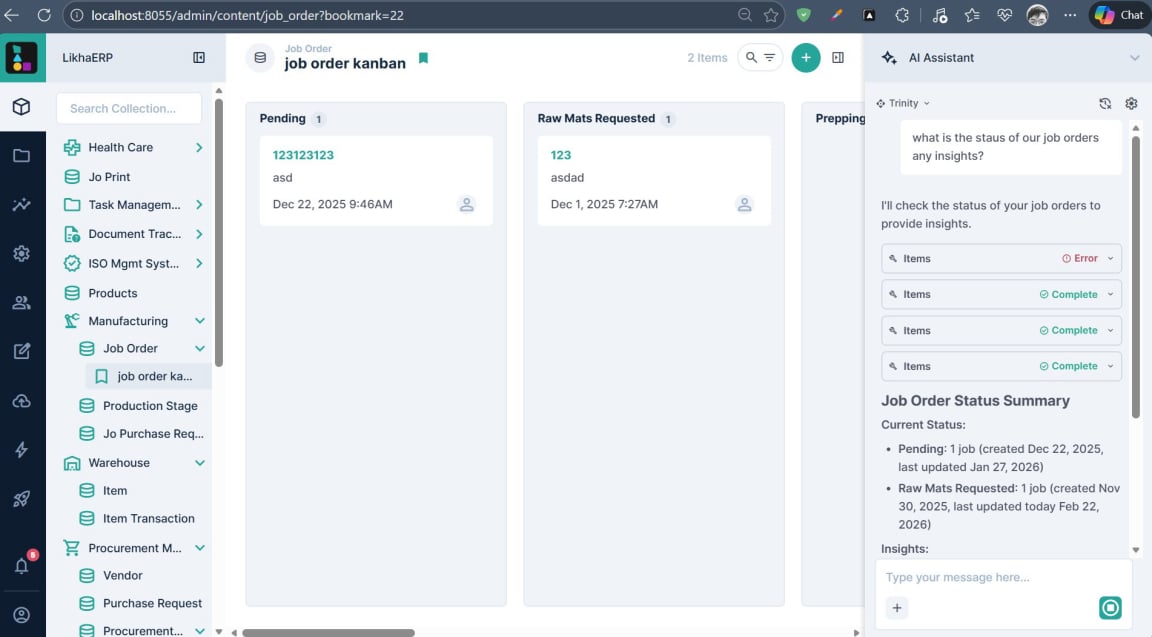Open the Trinity model dropdown

(901, 103)
